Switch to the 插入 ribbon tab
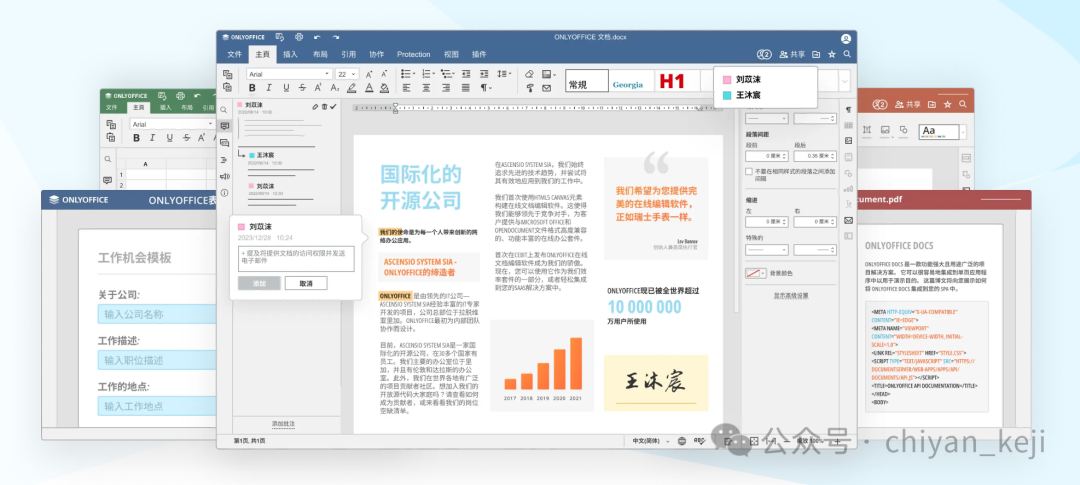 [290, 54]
